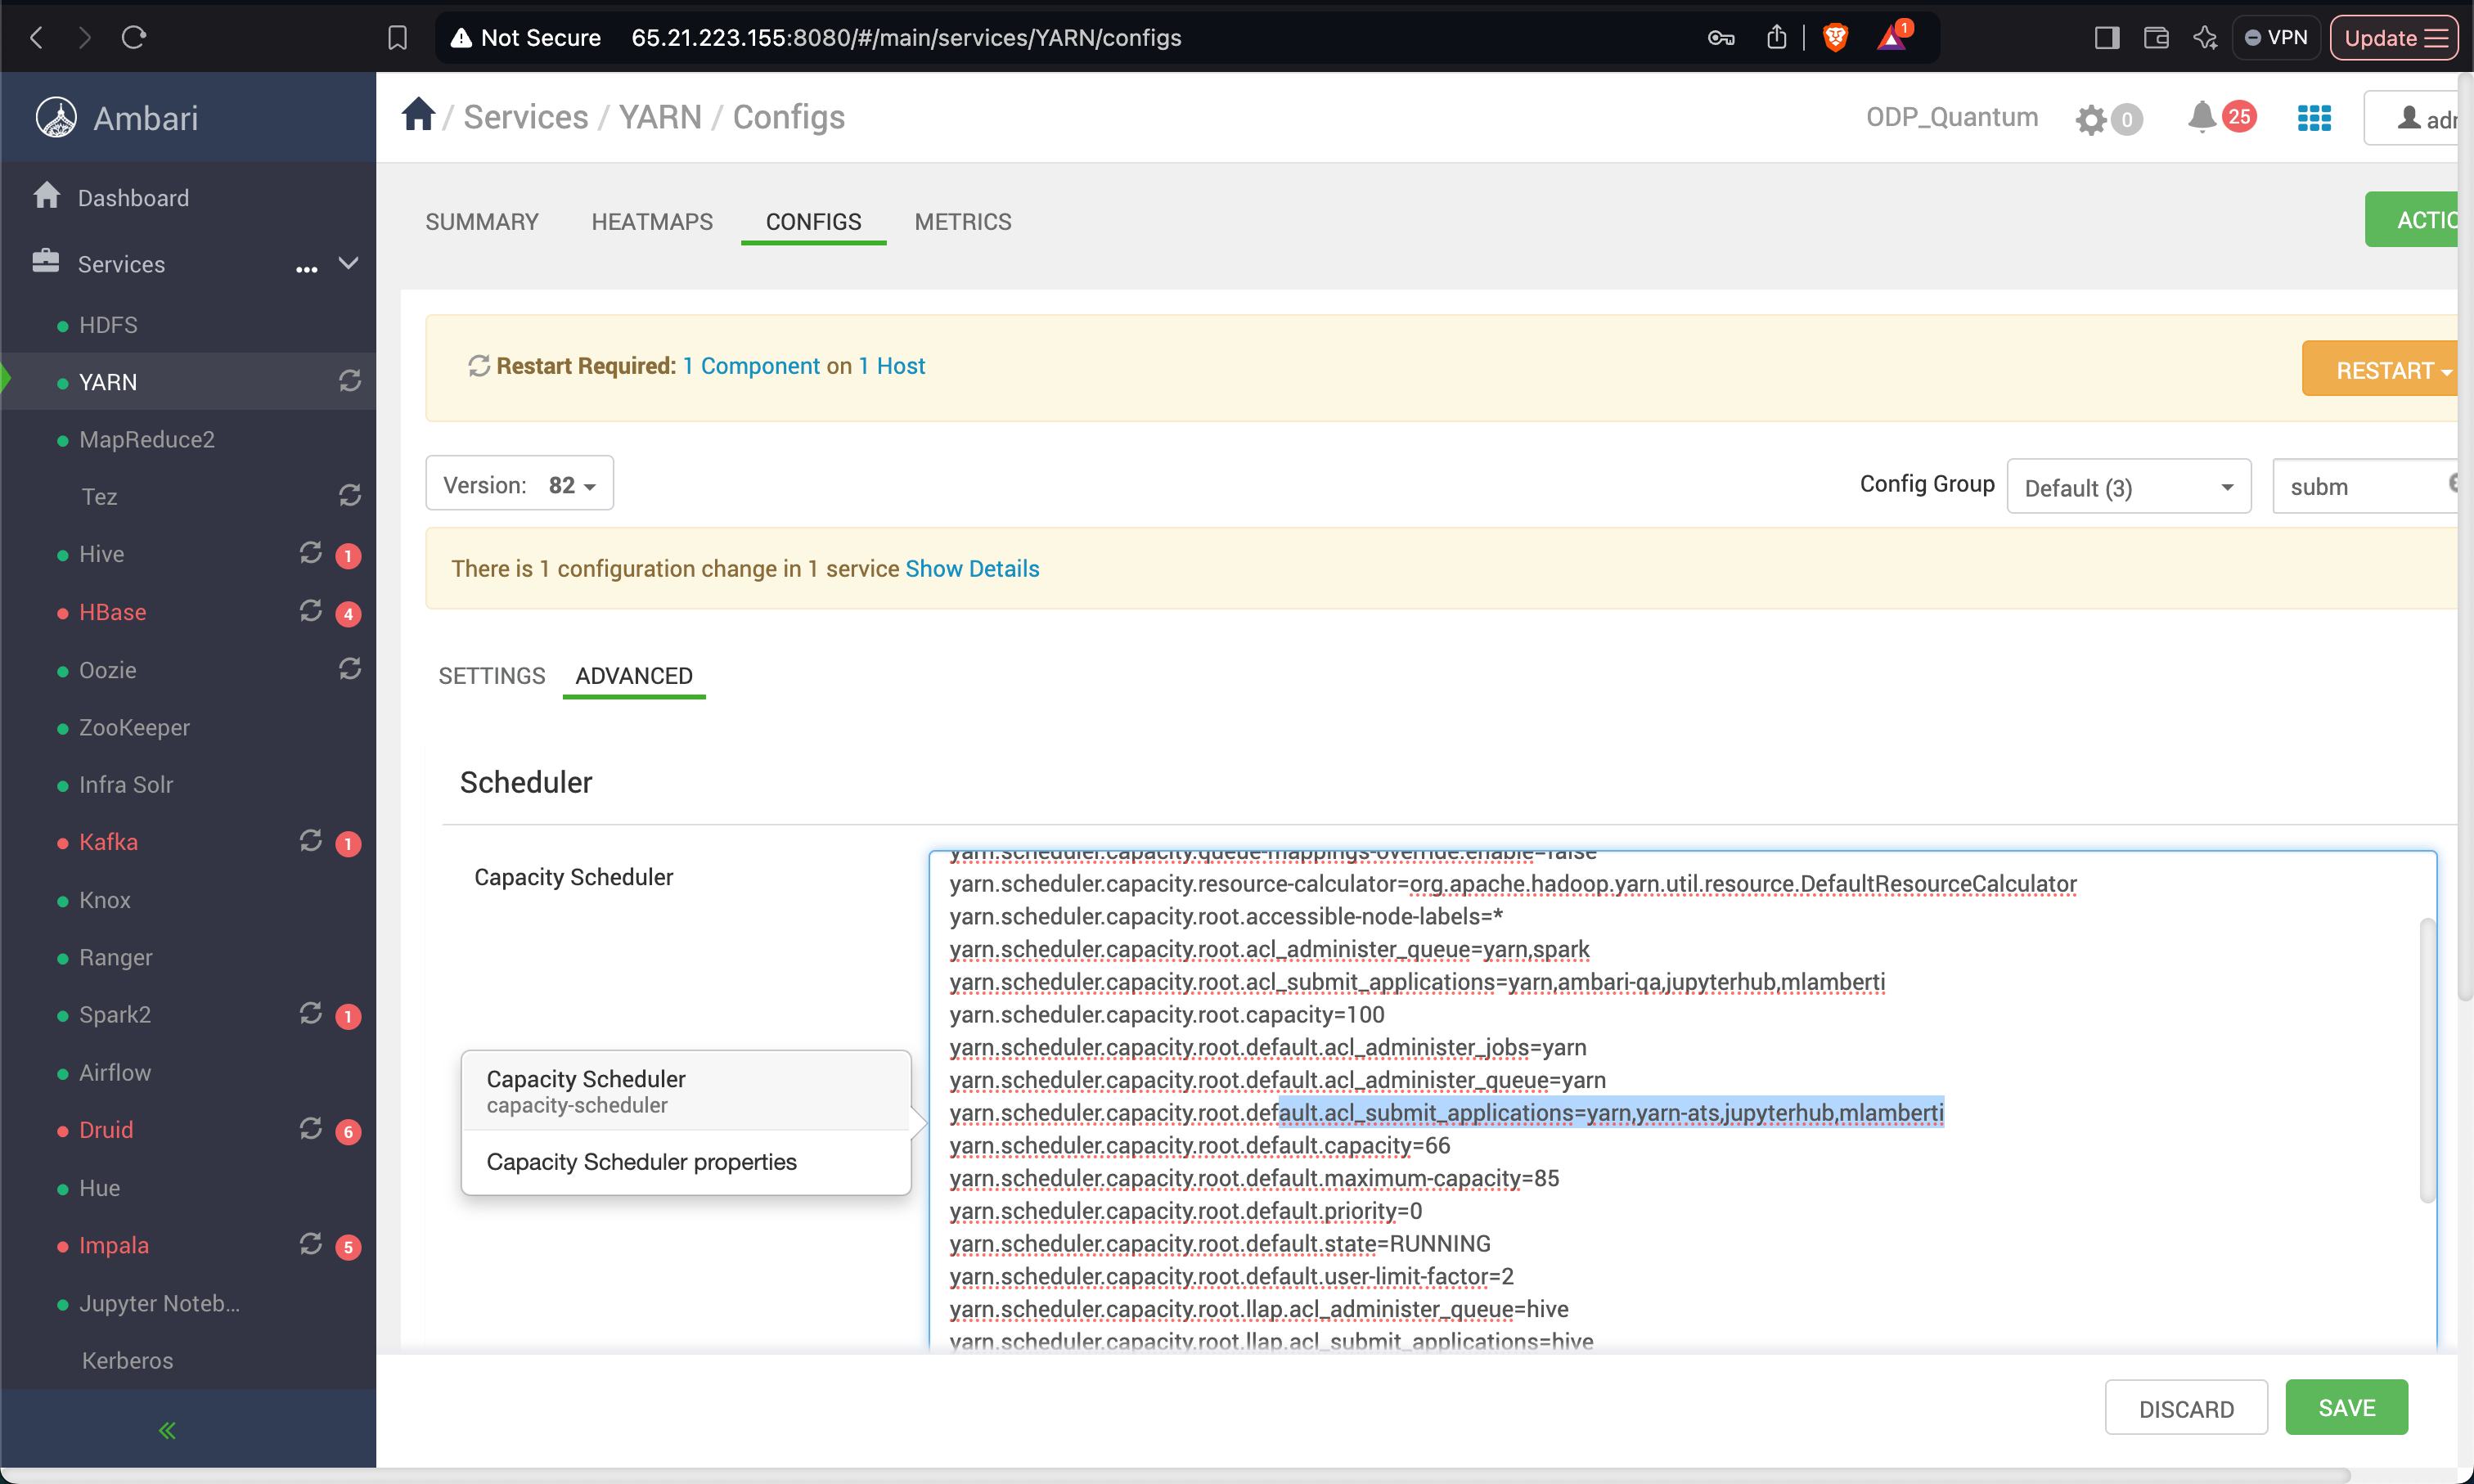Open the views grid icon
2474x1484 pixels.
[x=2314, y=118]
